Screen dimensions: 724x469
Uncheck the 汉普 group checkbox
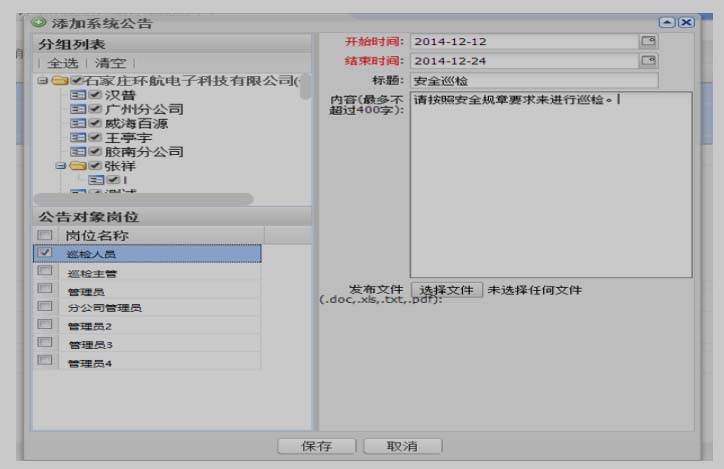click(x=95, y=95)
